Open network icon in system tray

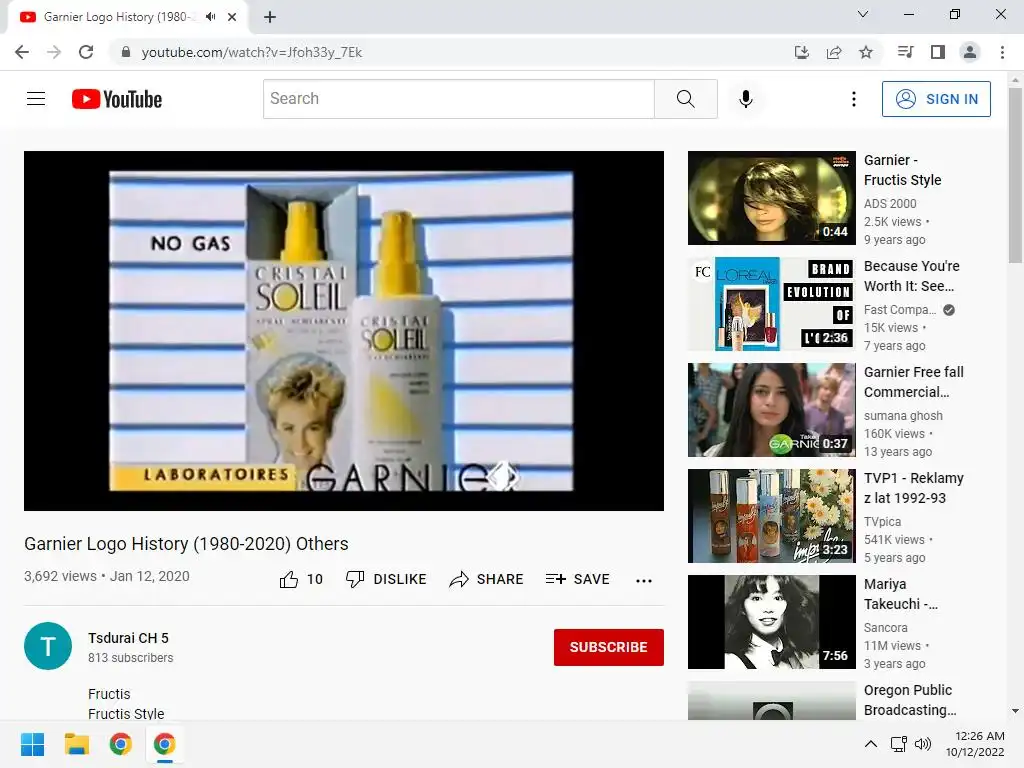tap(899, 744)
